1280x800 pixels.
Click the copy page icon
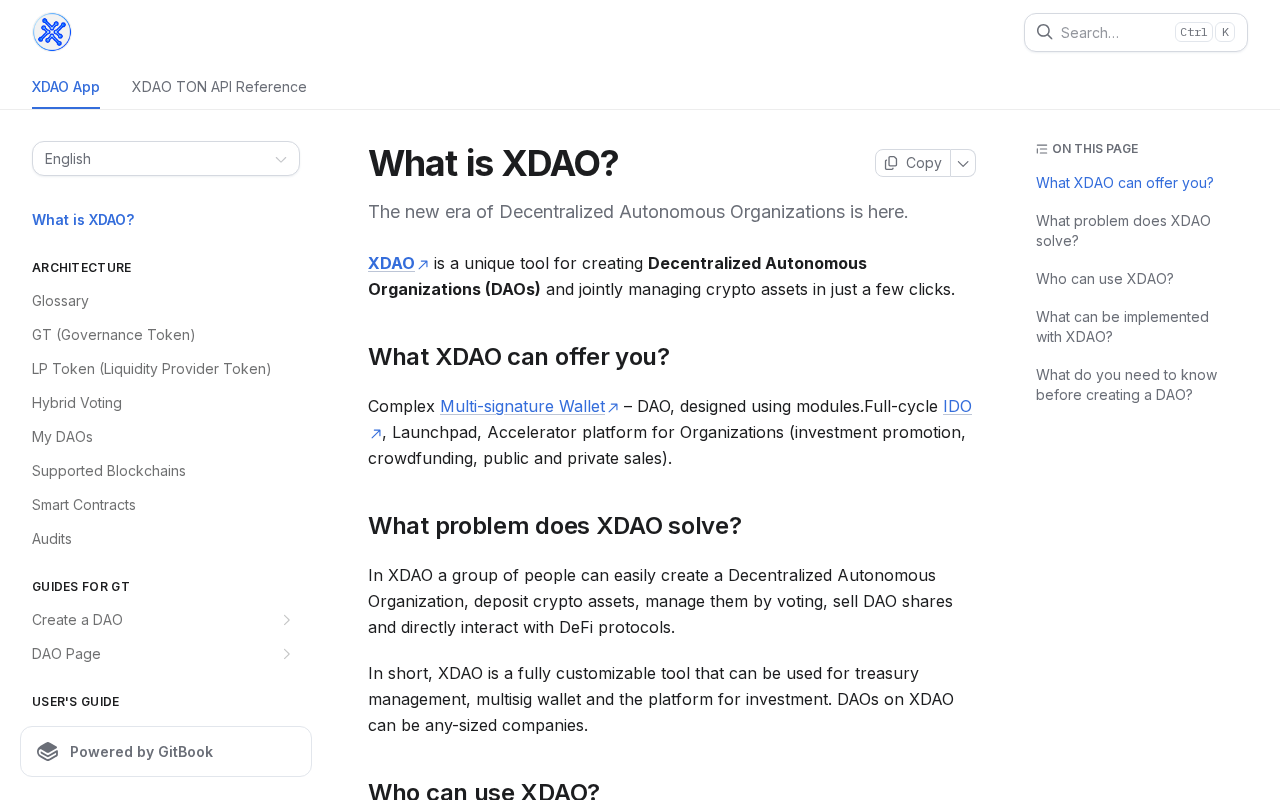[x=891, y=163]
